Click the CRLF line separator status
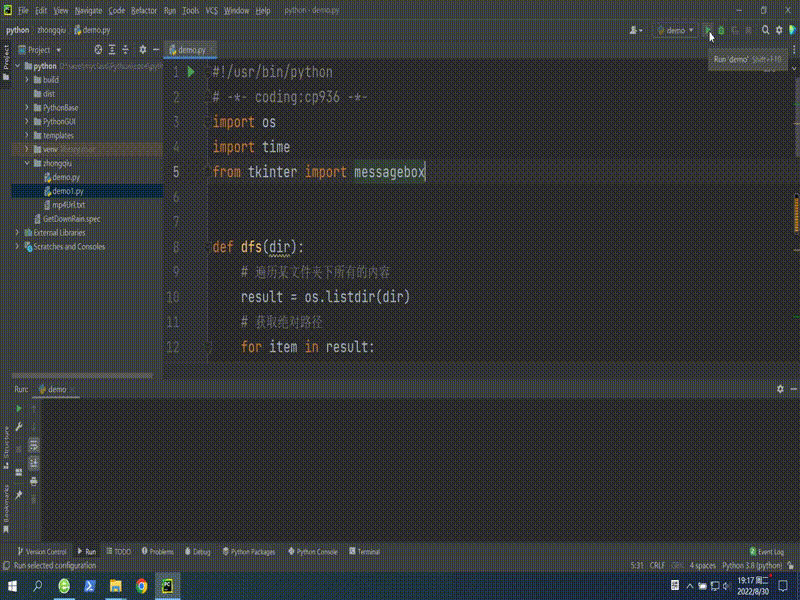This screenshot has width=800, height=600. [657, 565]
